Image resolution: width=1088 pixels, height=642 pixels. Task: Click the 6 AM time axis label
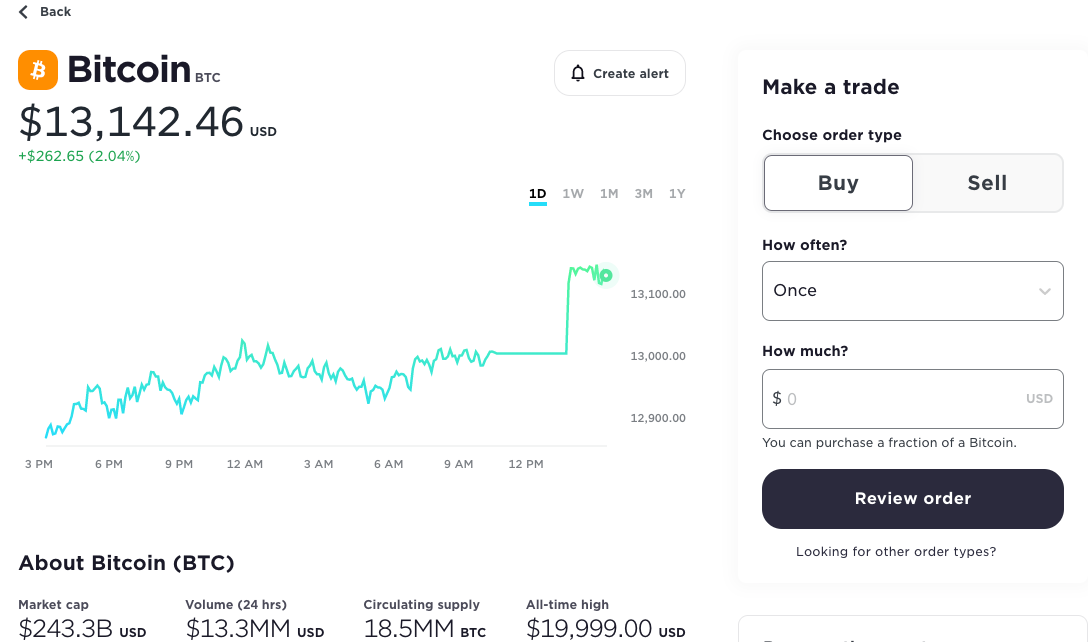[389, 464]
